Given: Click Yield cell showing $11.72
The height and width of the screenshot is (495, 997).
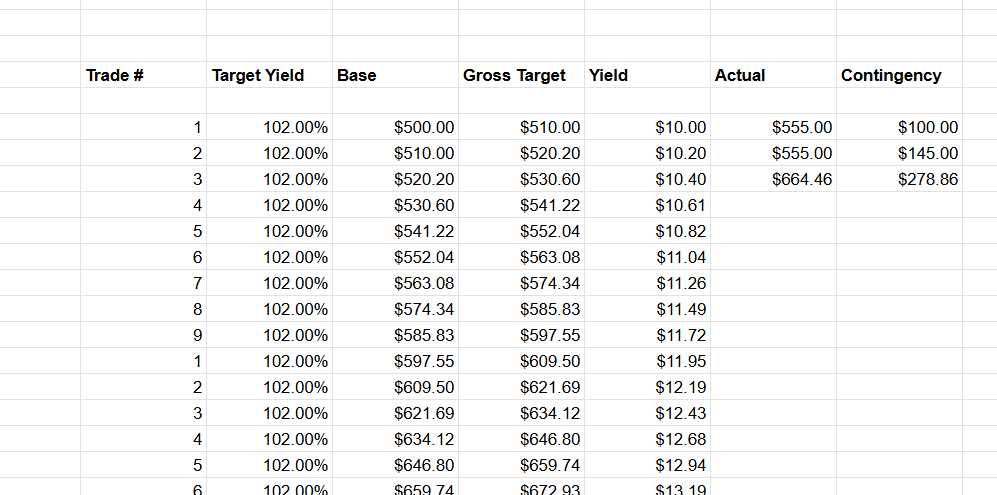Looking at the screenshot, I should (x=647, y=335).
